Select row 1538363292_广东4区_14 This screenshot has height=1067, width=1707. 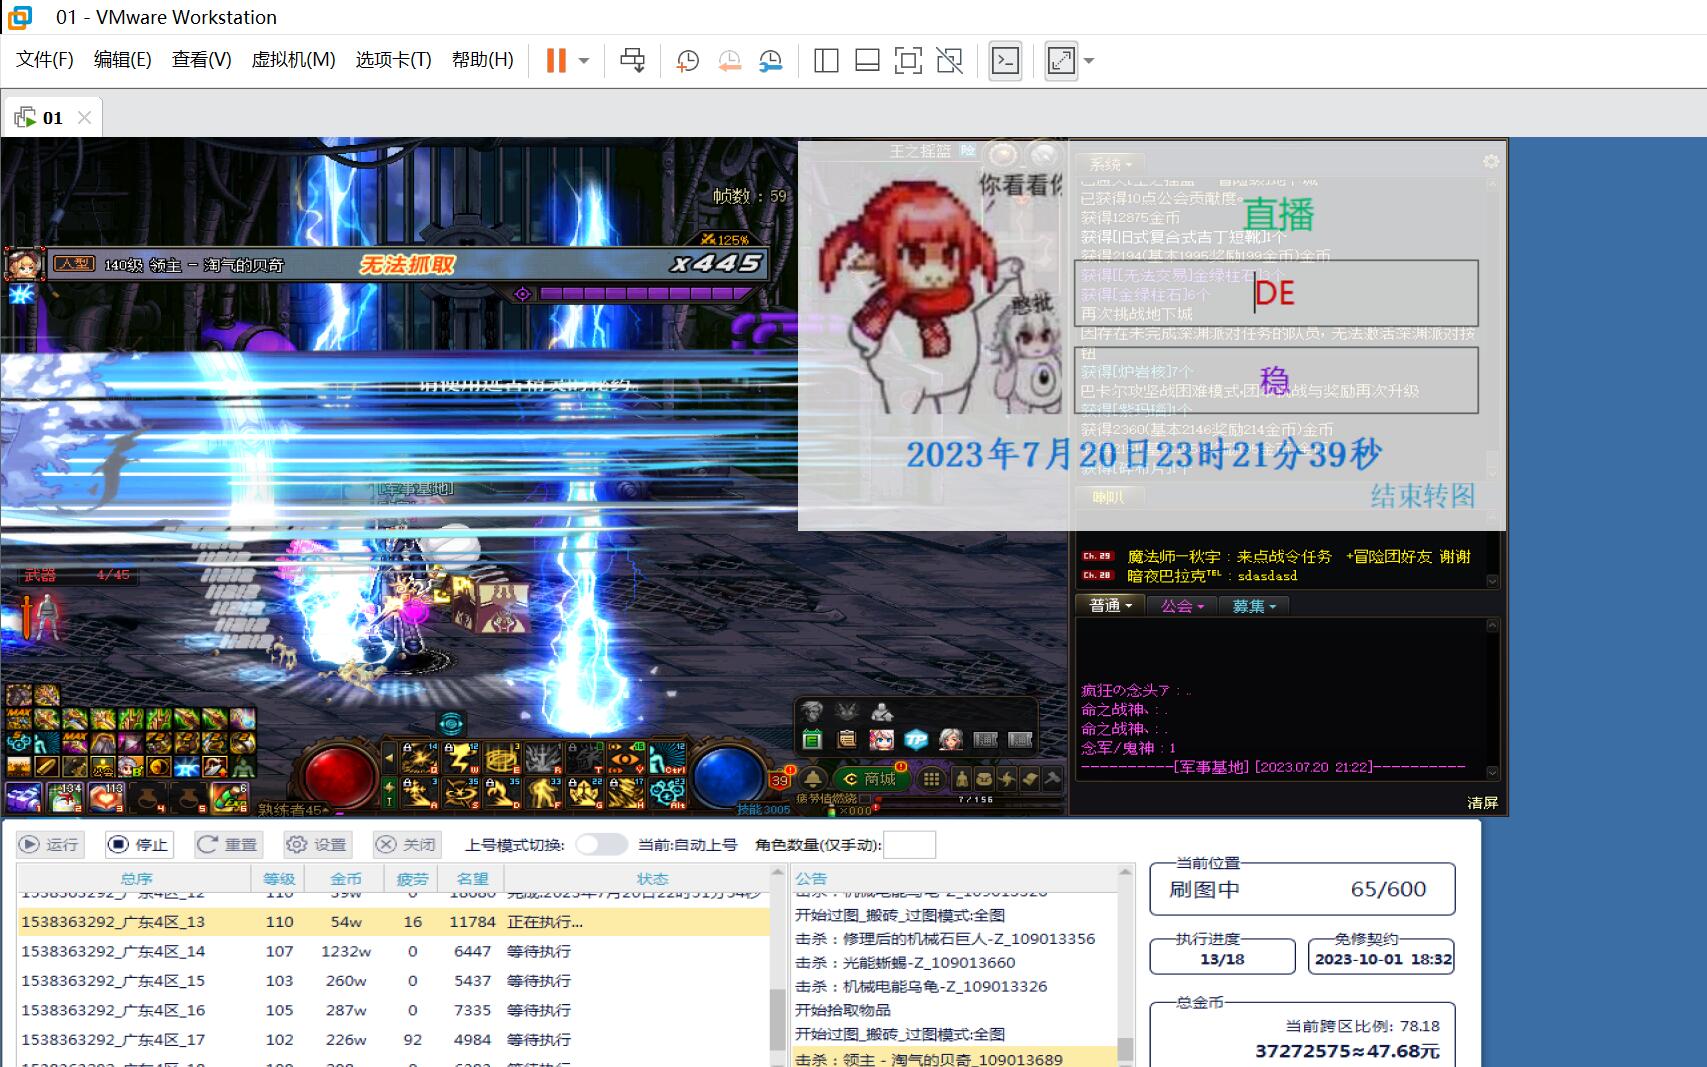click(394, 951)
